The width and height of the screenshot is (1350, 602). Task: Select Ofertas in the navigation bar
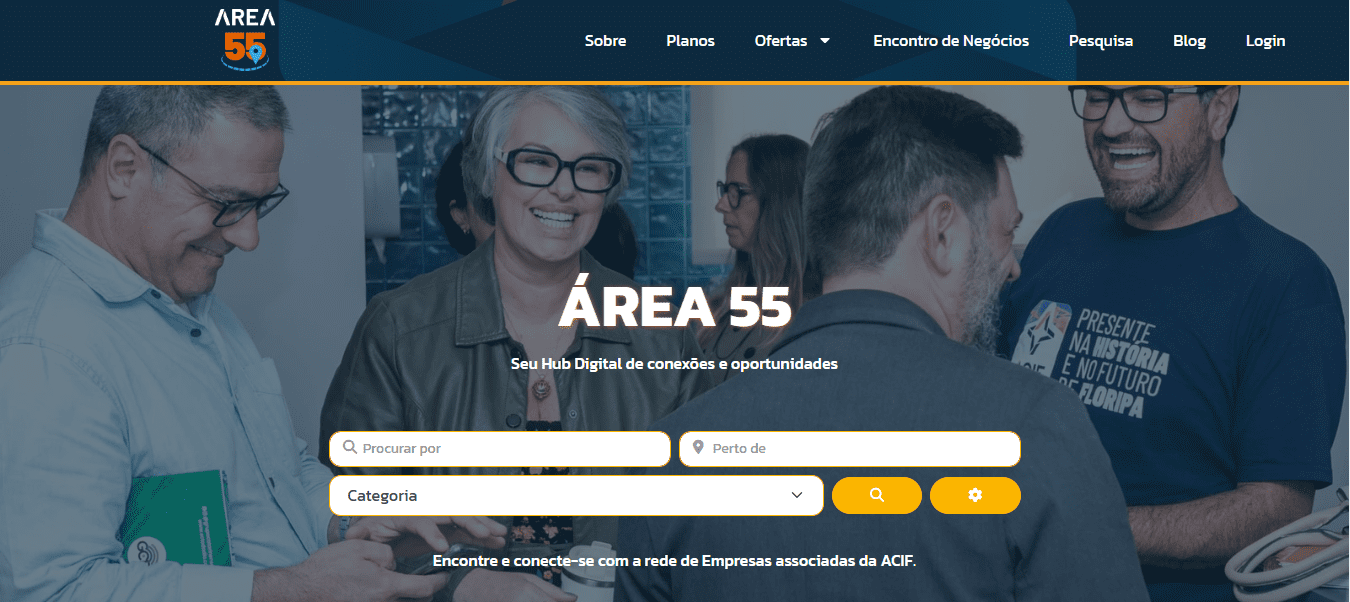click(781, 41)
